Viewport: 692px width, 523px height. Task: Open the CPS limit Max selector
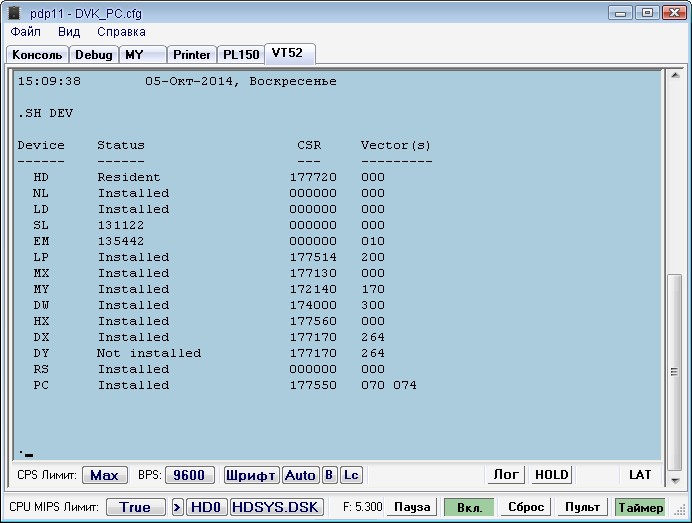point(105,475)
